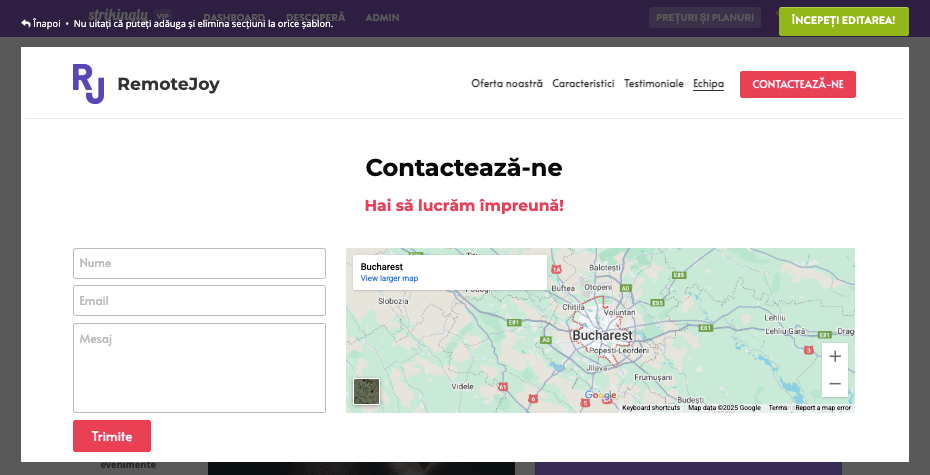Click PREȚURI ȘI PLANURI button
Image resolution: width=930 pixels, height=475 pixels.
pos(705,18)
